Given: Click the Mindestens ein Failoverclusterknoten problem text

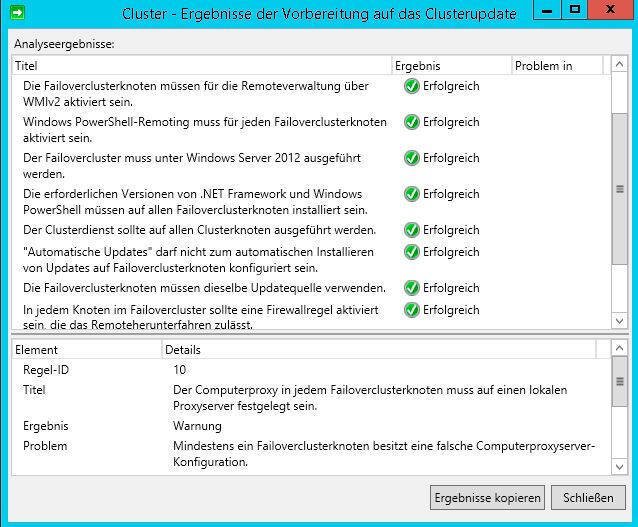Looking at the screenshot, I should pyautogui.click(x=384, y=454).
